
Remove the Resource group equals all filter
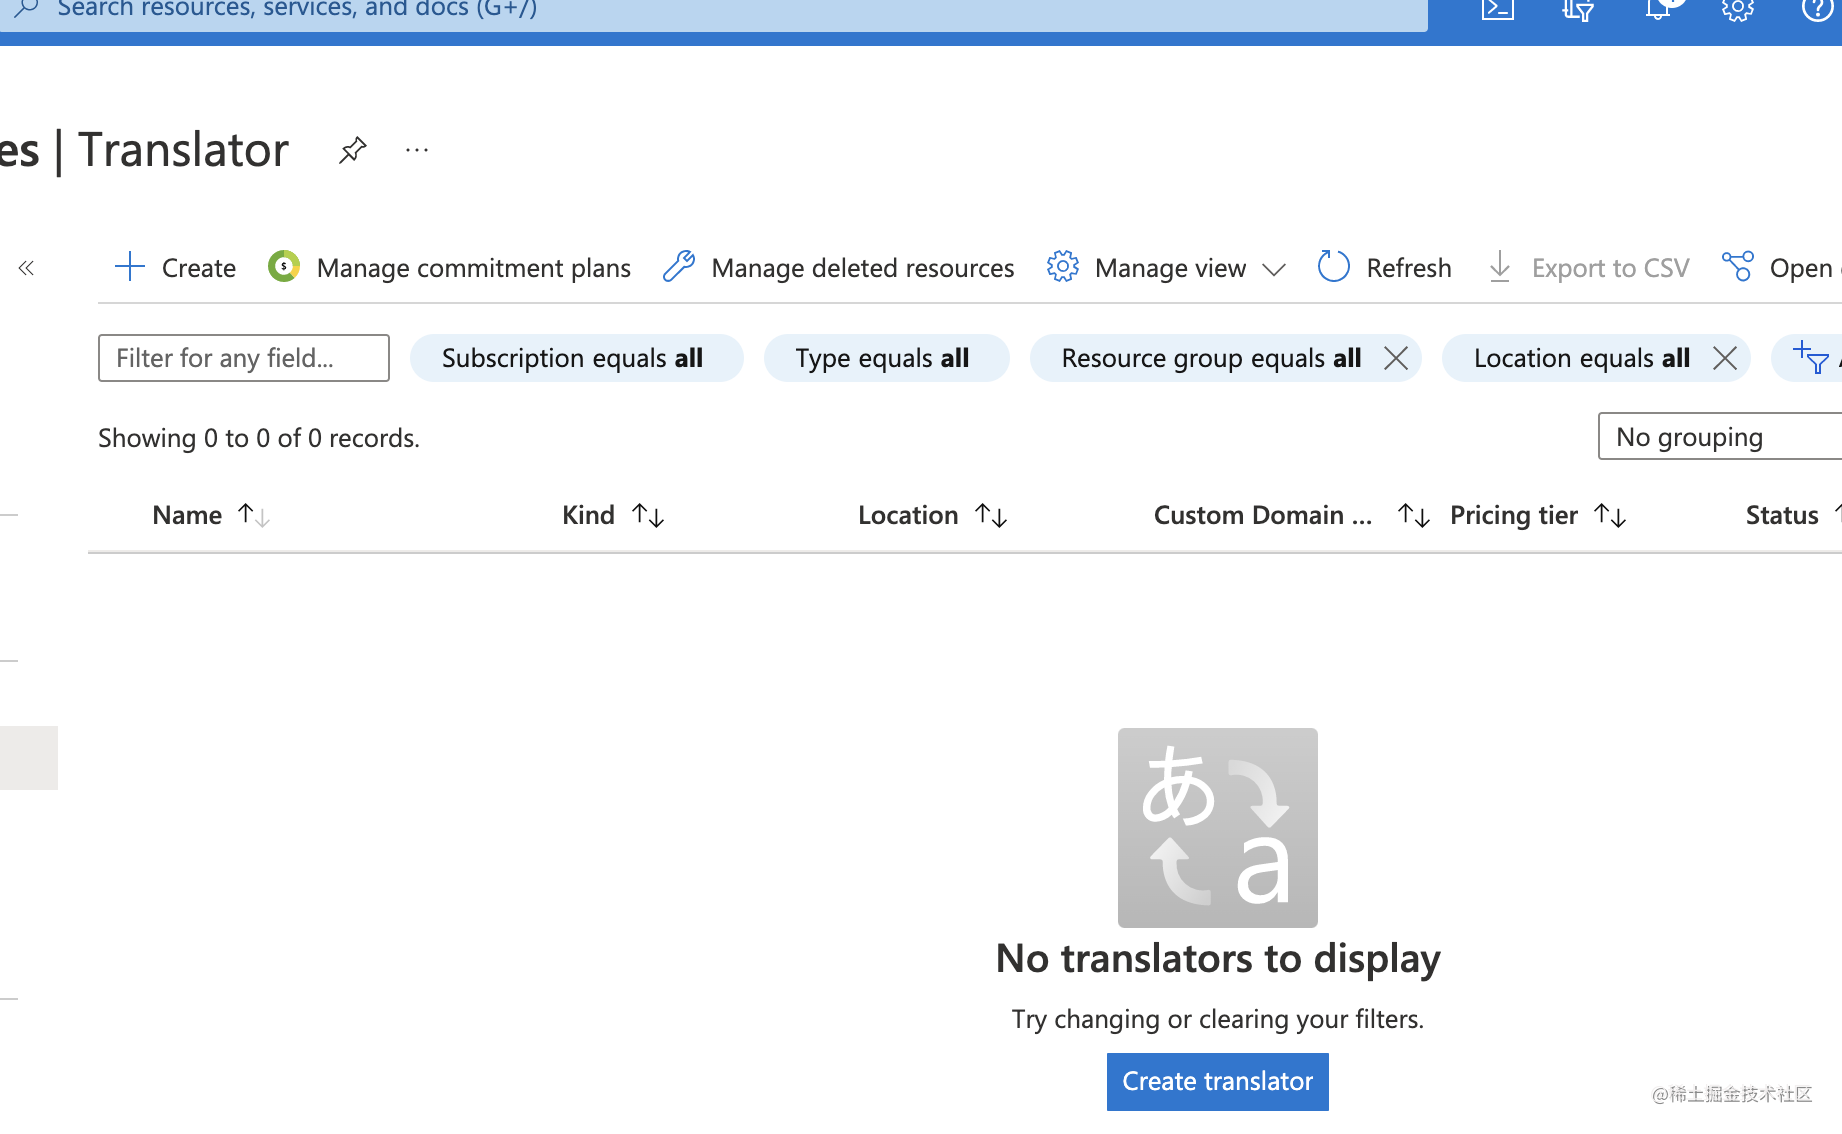(1396, 357)
